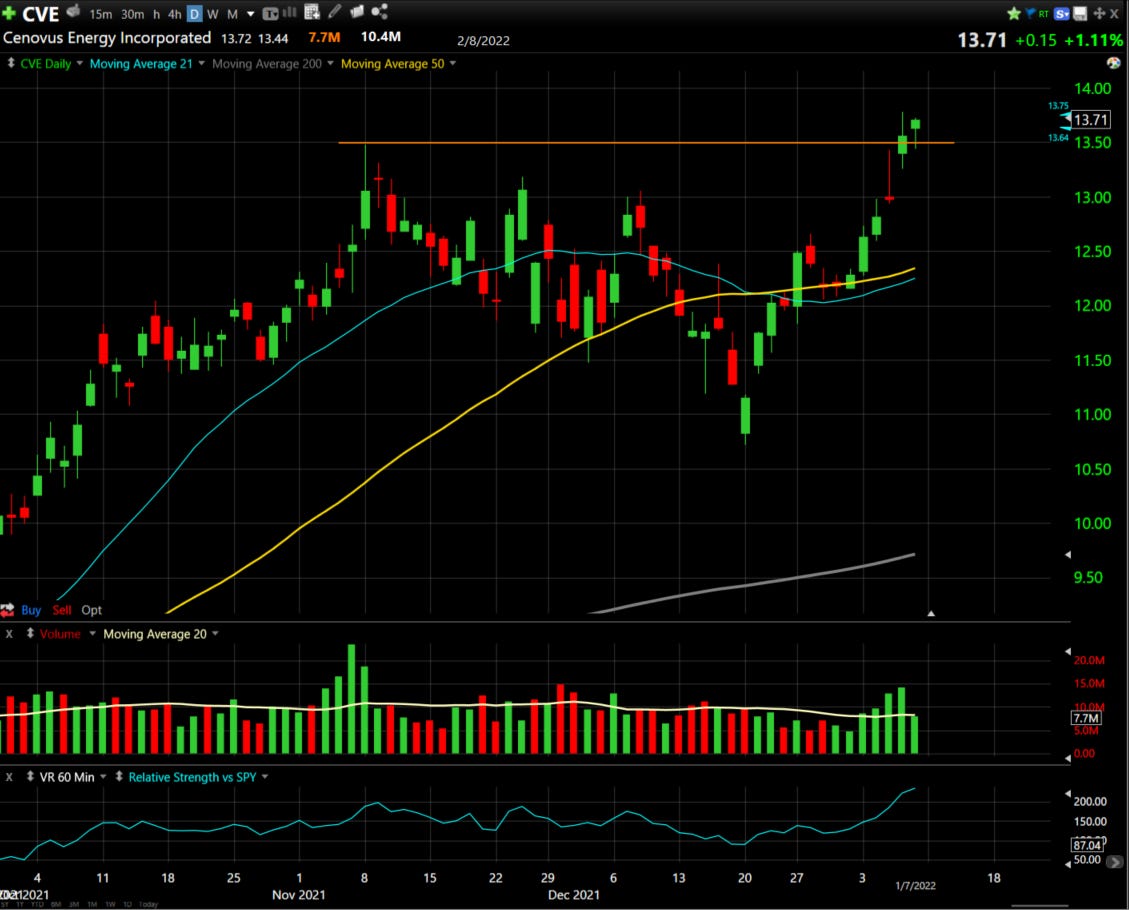Click left arrow marker near 9.50 price
This screenshot has height=910, width=1129.
tap(1068, 554)
